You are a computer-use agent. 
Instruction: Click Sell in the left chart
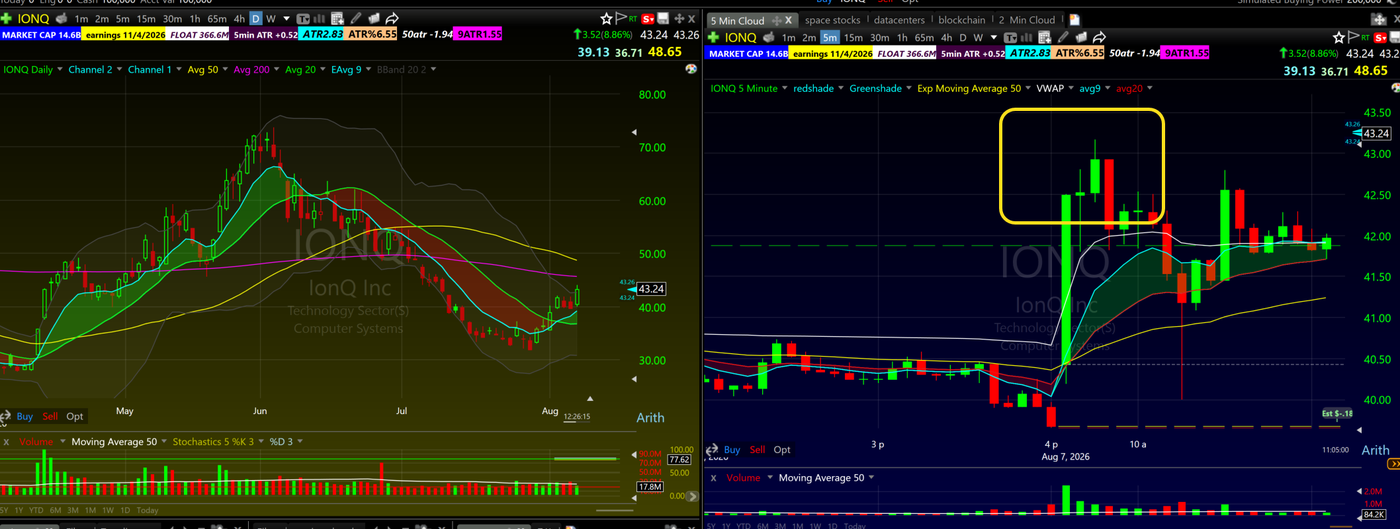coord(50,416)
